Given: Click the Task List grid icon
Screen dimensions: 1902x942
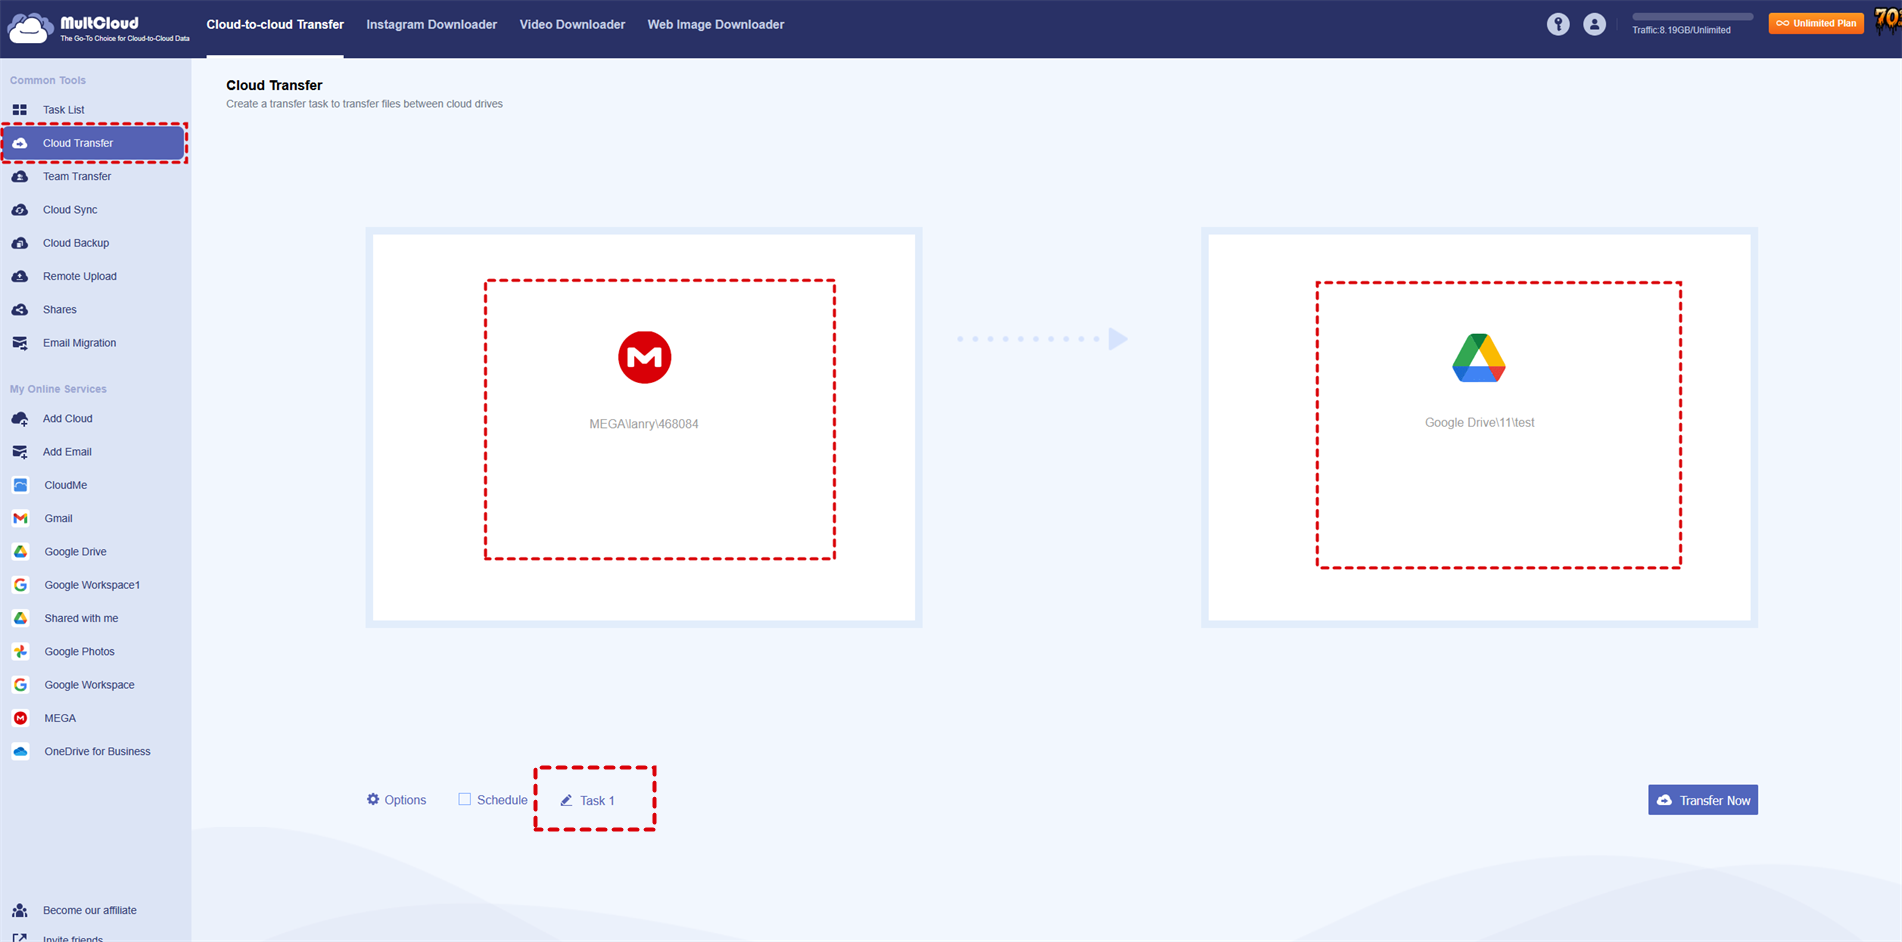Looking at the screenshot, I should 20,110.
